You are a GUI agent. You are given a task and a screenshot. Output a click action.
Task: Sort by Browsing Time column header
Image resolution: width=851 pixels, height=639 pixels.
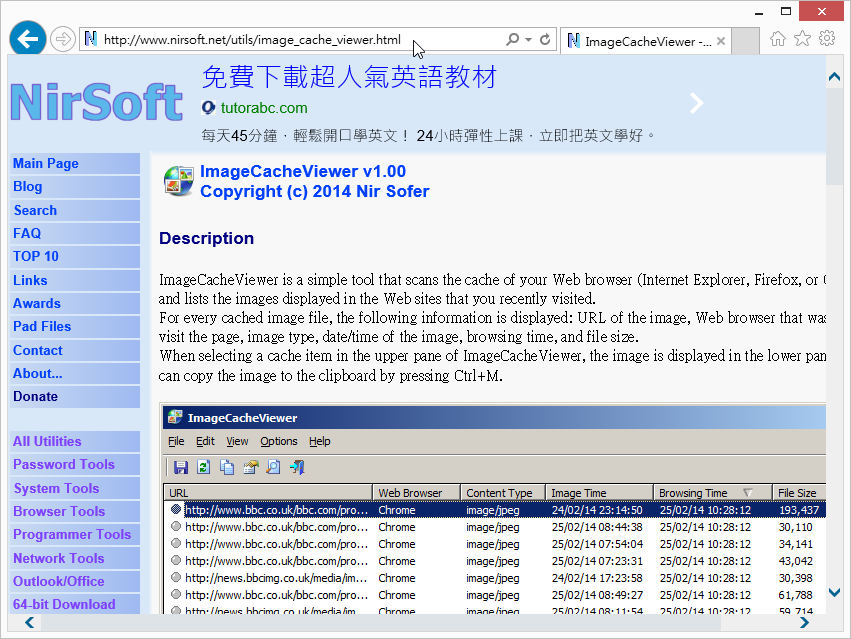pos(712,492)
